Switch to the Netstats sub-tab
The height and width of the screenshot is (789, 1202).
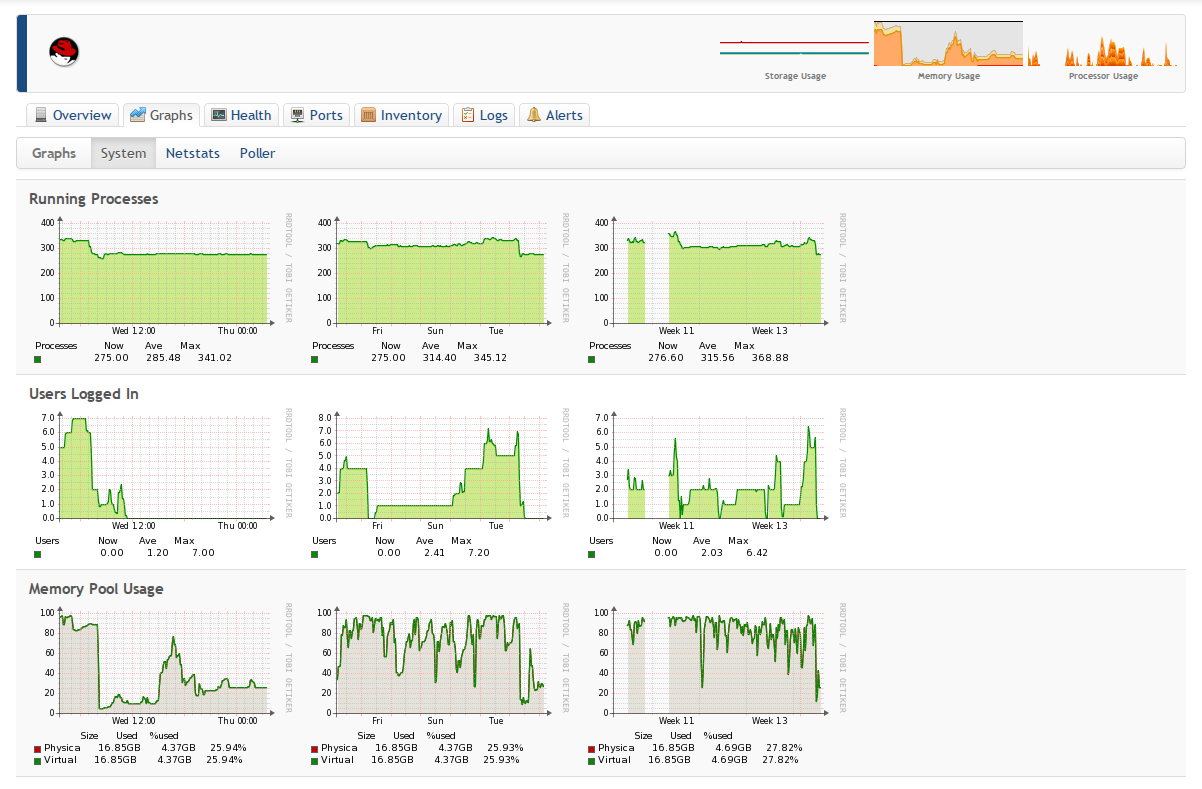[x=192, y=153]
